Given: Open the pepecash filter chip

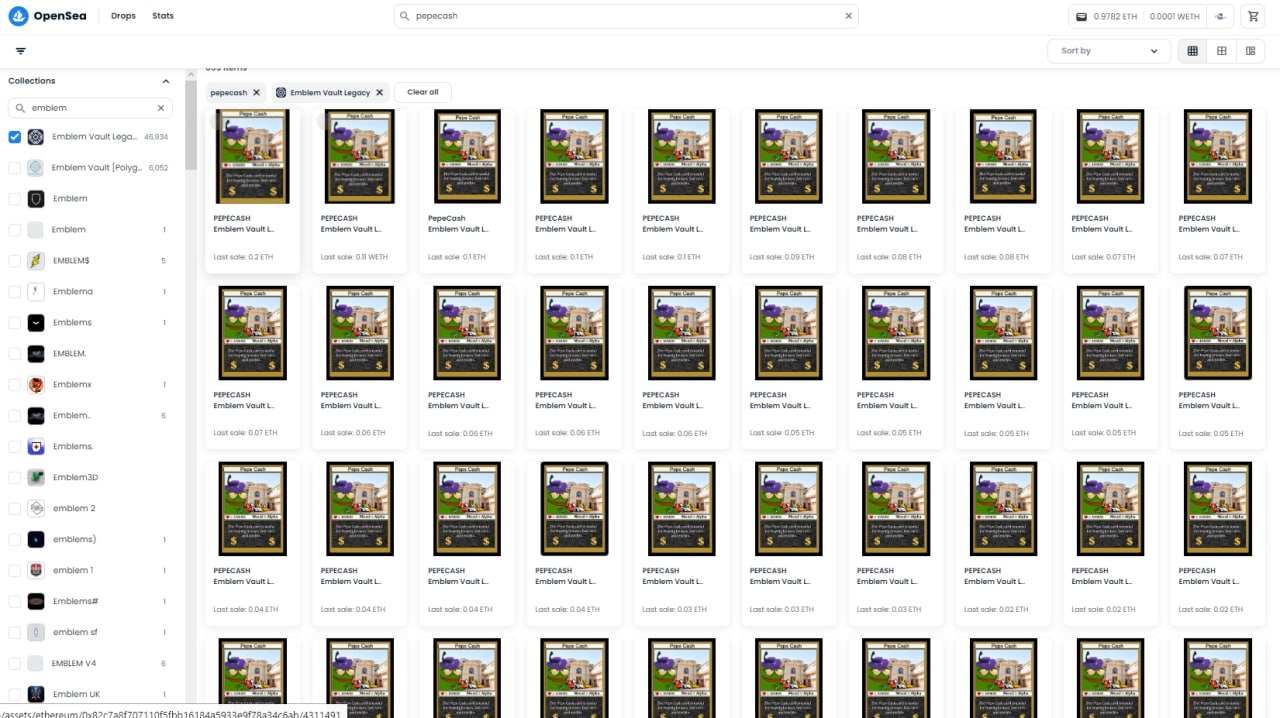Looking at the screenshot, I should click(236, 92).
